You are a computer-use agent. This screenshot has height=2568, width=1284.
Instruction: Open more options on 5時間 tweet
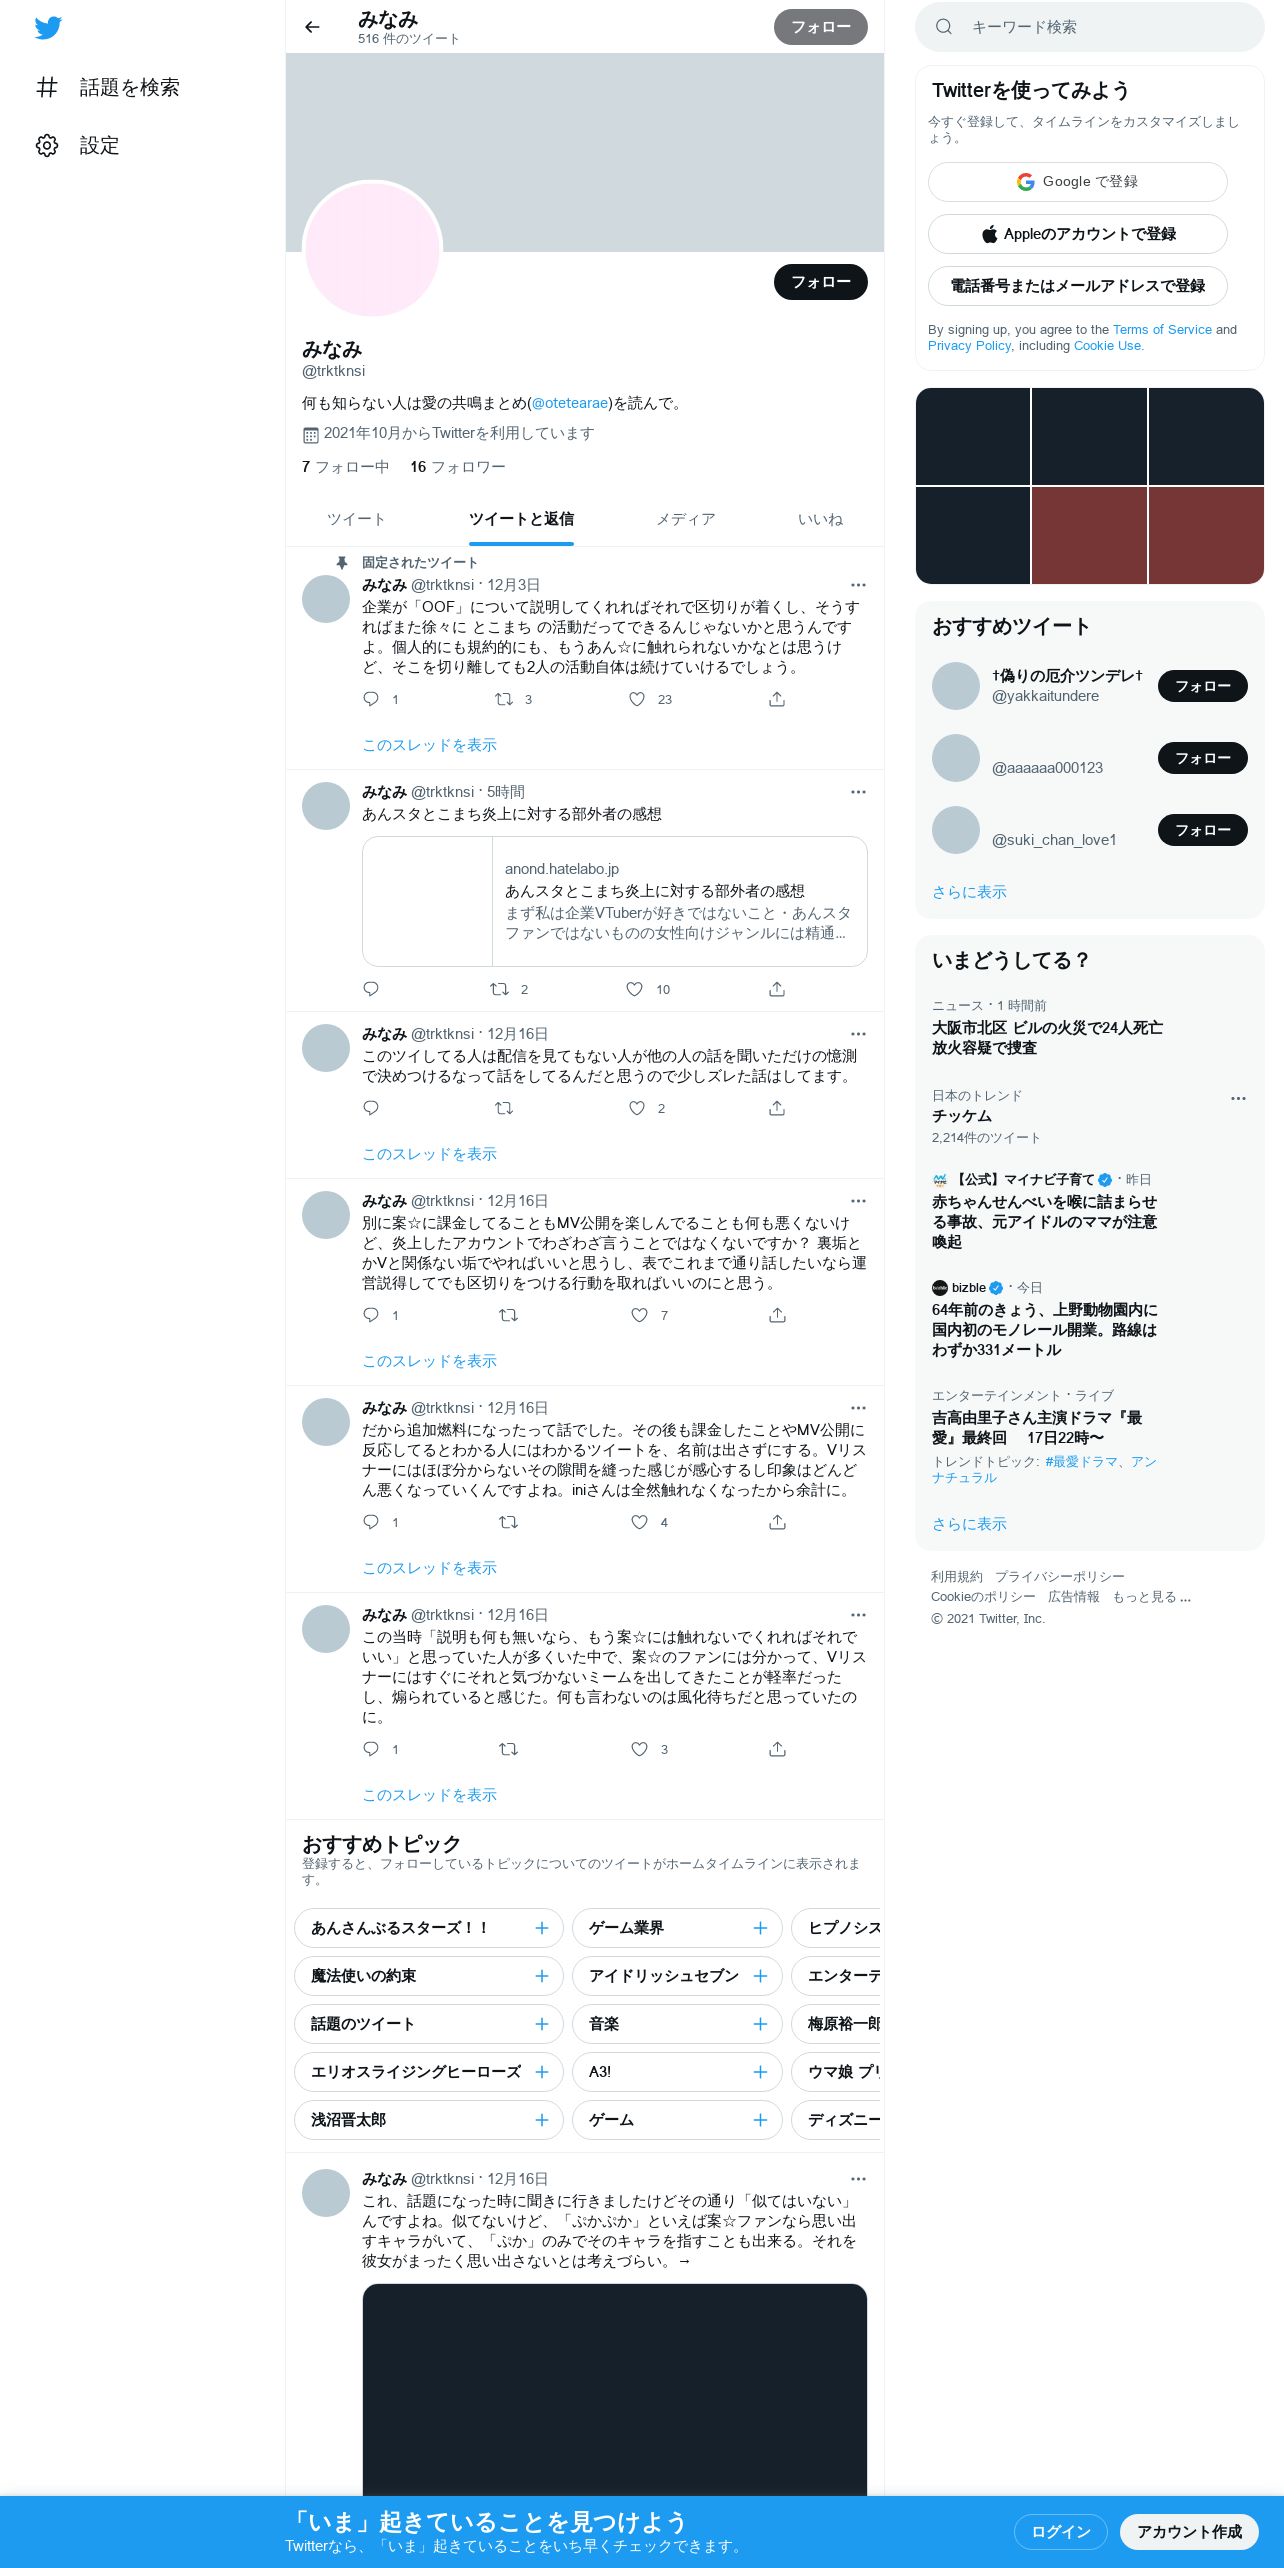tap(858, 792)
